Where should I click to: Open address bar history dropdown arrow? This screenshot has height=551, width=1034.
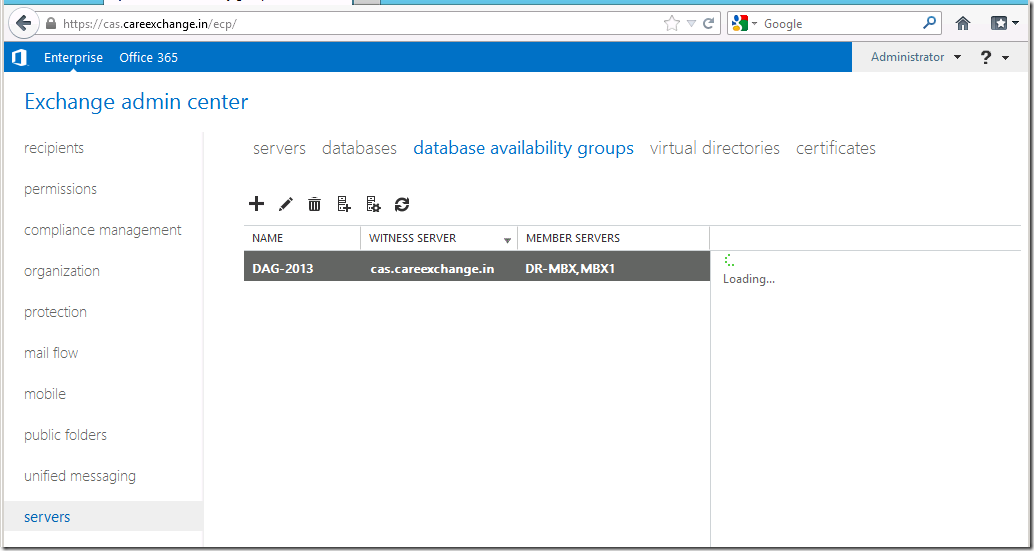point(691,24)
